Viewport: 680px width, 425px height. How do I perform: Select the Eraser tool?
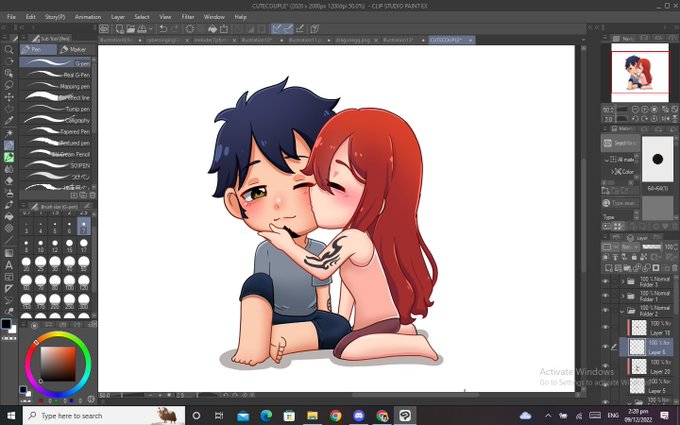(8, 181)
